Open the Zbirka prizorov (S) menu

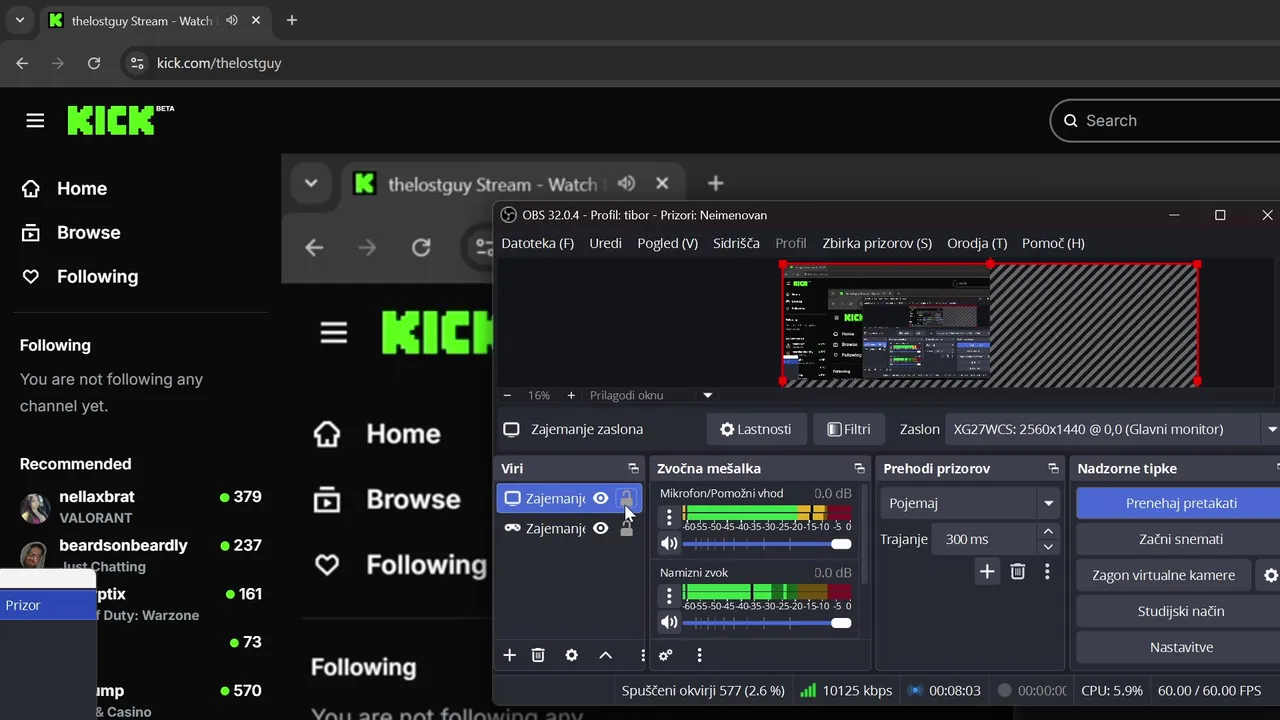(x=877, y=243)
